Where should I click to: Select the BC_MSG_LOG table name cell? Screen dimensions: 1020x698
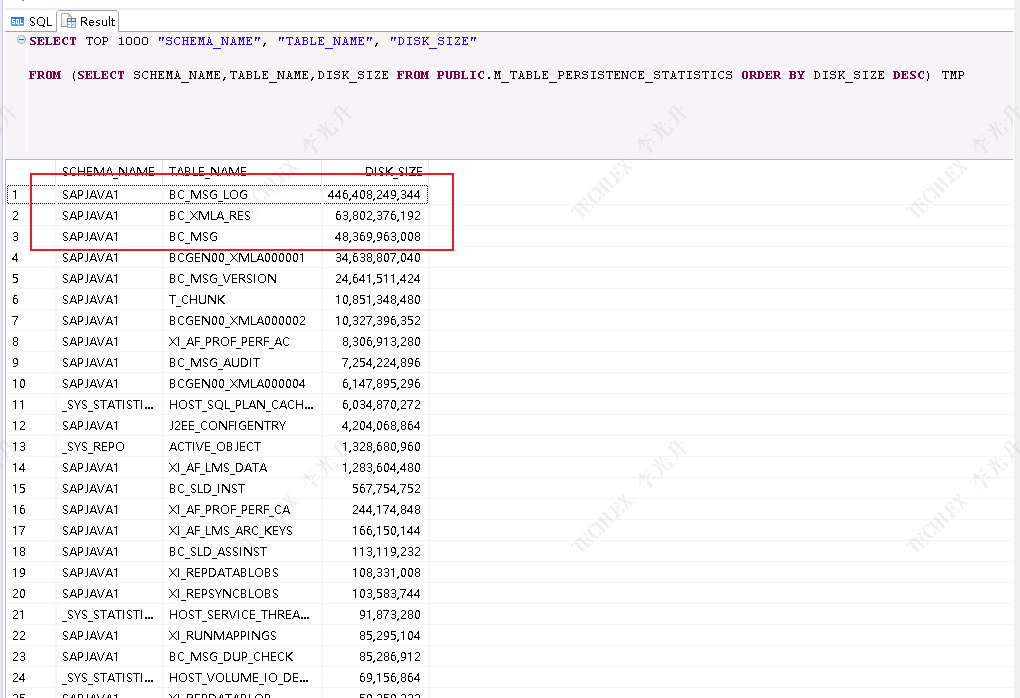tap(242, 195)
